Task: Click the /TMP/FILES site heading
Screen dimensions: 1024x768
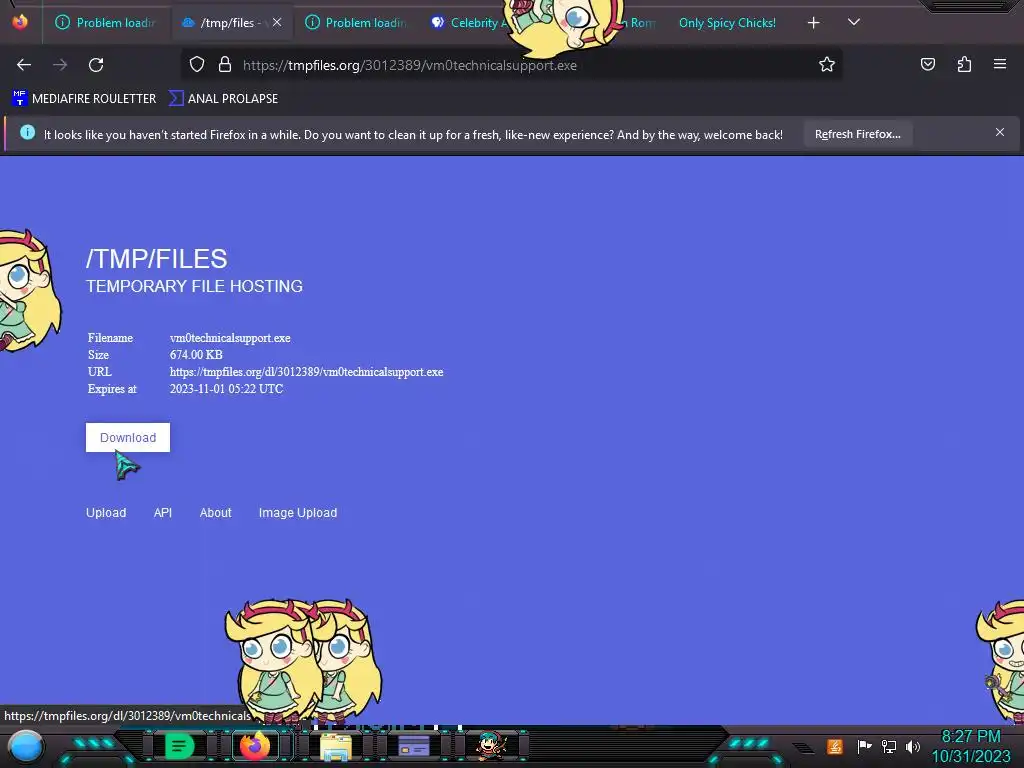Action: (x=157, y=259)
